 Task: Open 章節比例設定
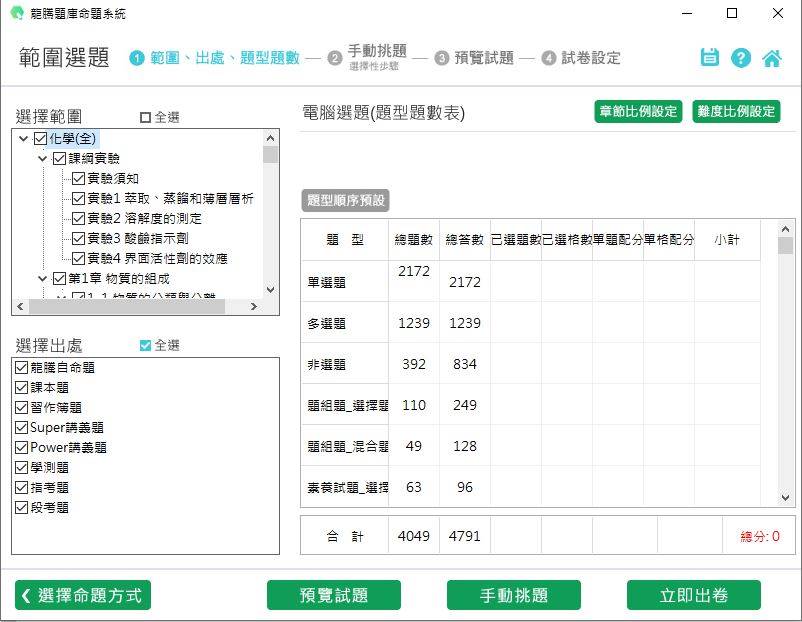pos(638,111)
